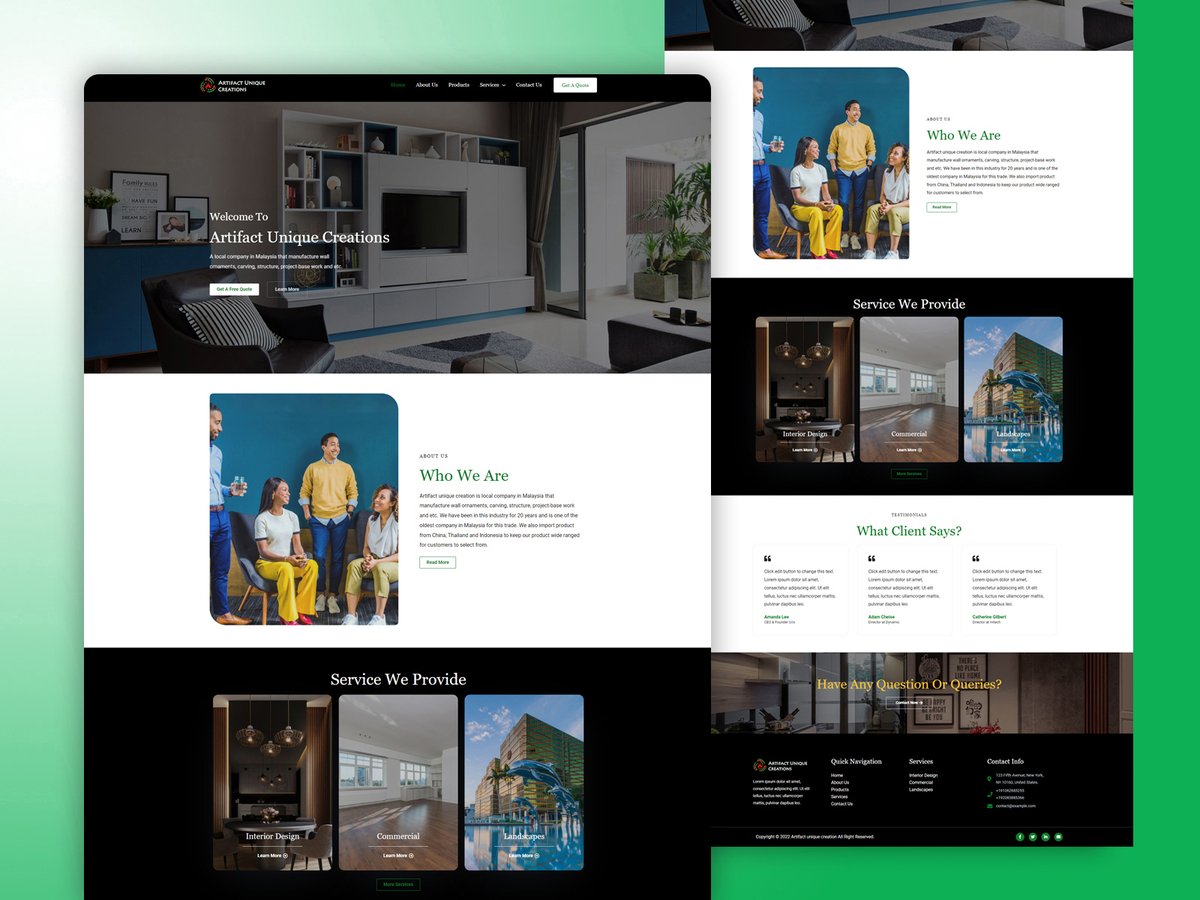Open the Contact Us item in the header menu
The height and width of the screenshot is (900, 1200).
pos(529,85)
